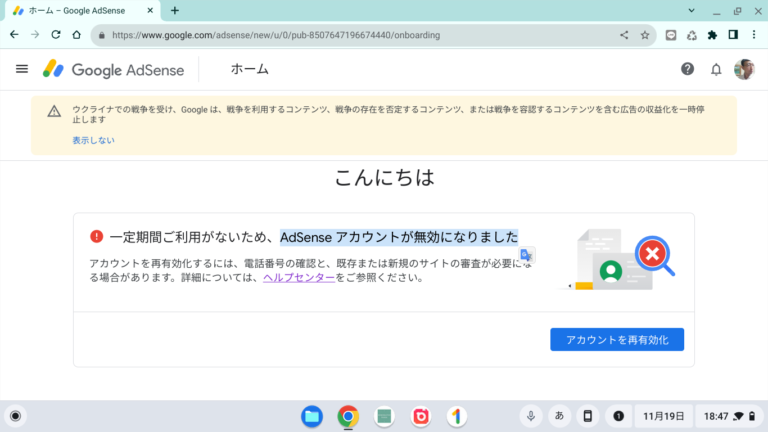Open the ヘルプセンター link
Image resolution: width=768 pixels, height=432 pixels.
[x=299, y=277]
